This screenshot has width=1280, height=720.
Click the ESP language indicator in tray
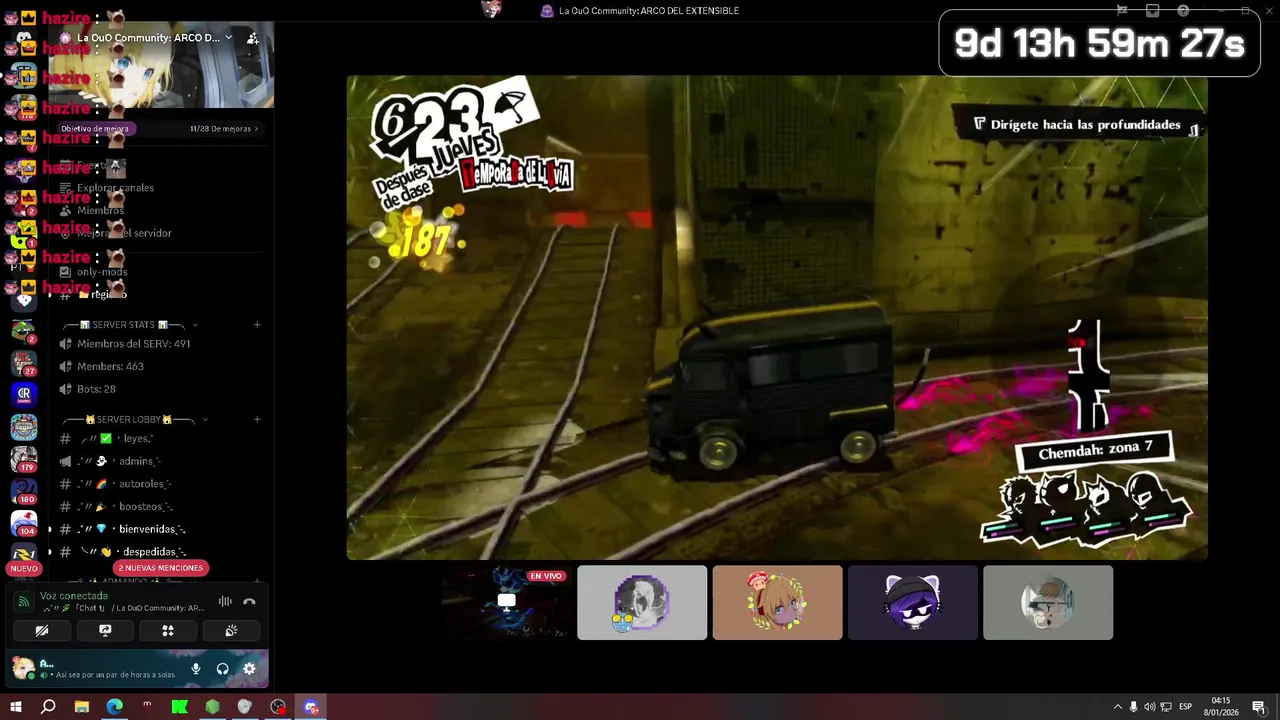pos(1185,707)
